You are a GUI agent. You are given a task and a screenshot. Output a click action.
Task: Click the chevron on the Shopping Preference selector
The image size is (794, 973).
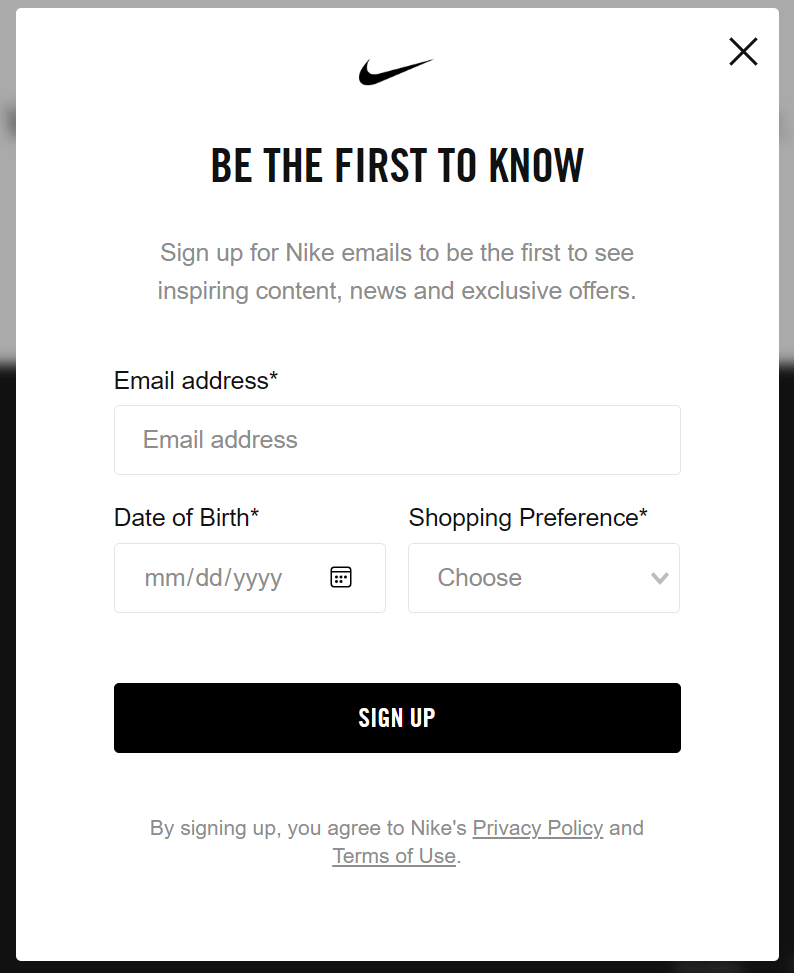pyautogui.click(x=659, y=577)
